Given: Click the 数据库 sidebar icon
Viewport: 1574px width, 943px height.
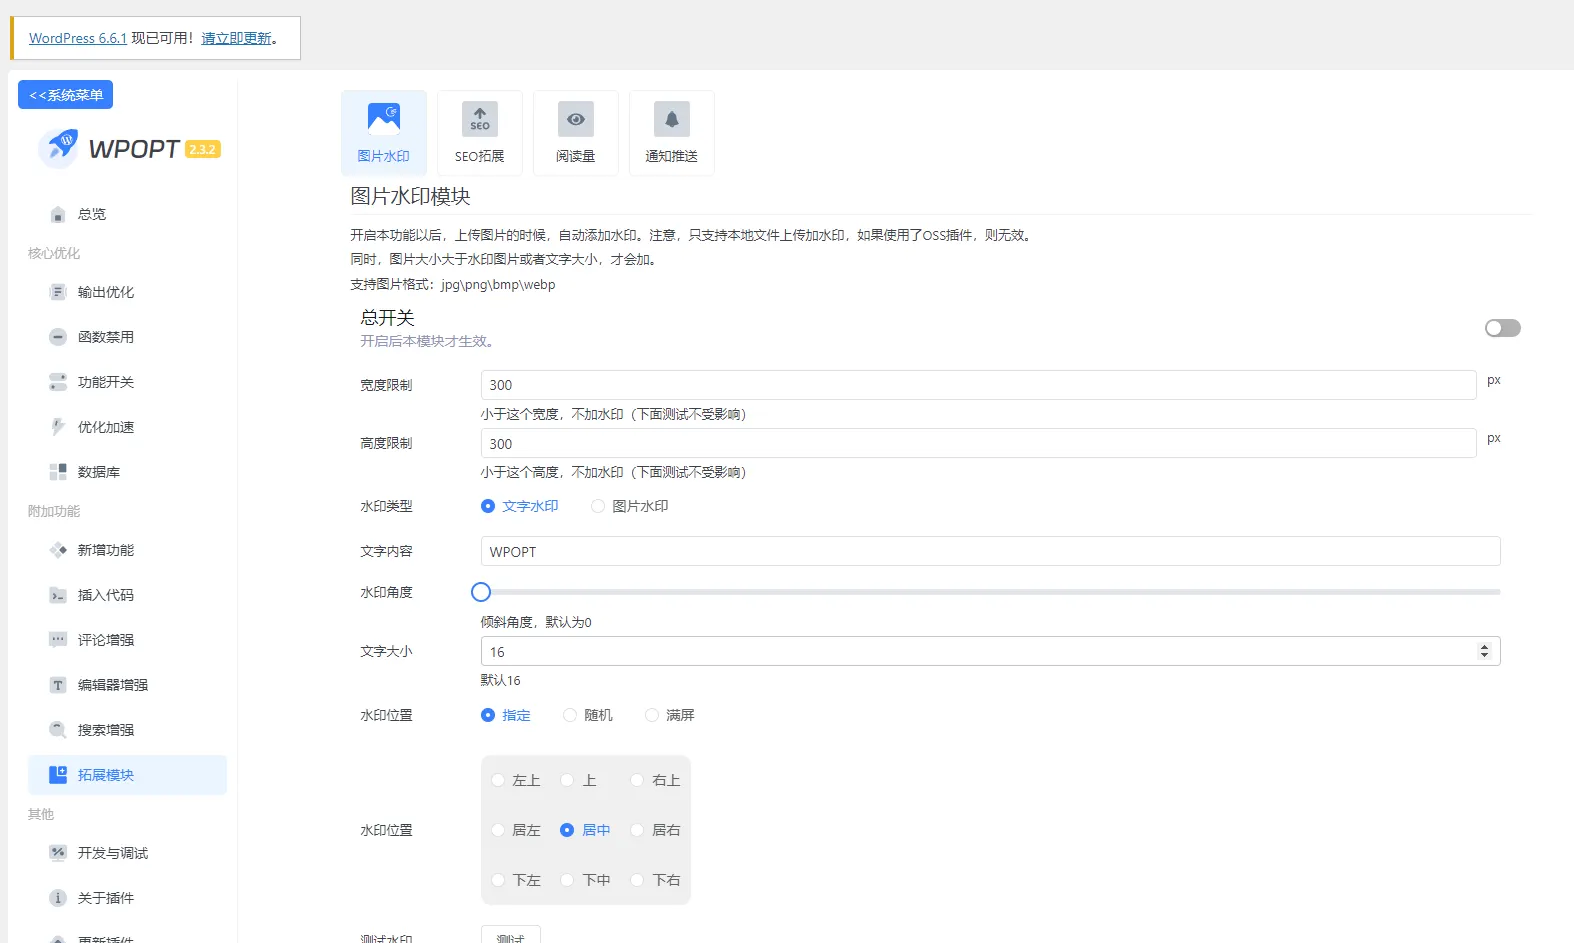Looking at the screenshot, I should 58,472.
